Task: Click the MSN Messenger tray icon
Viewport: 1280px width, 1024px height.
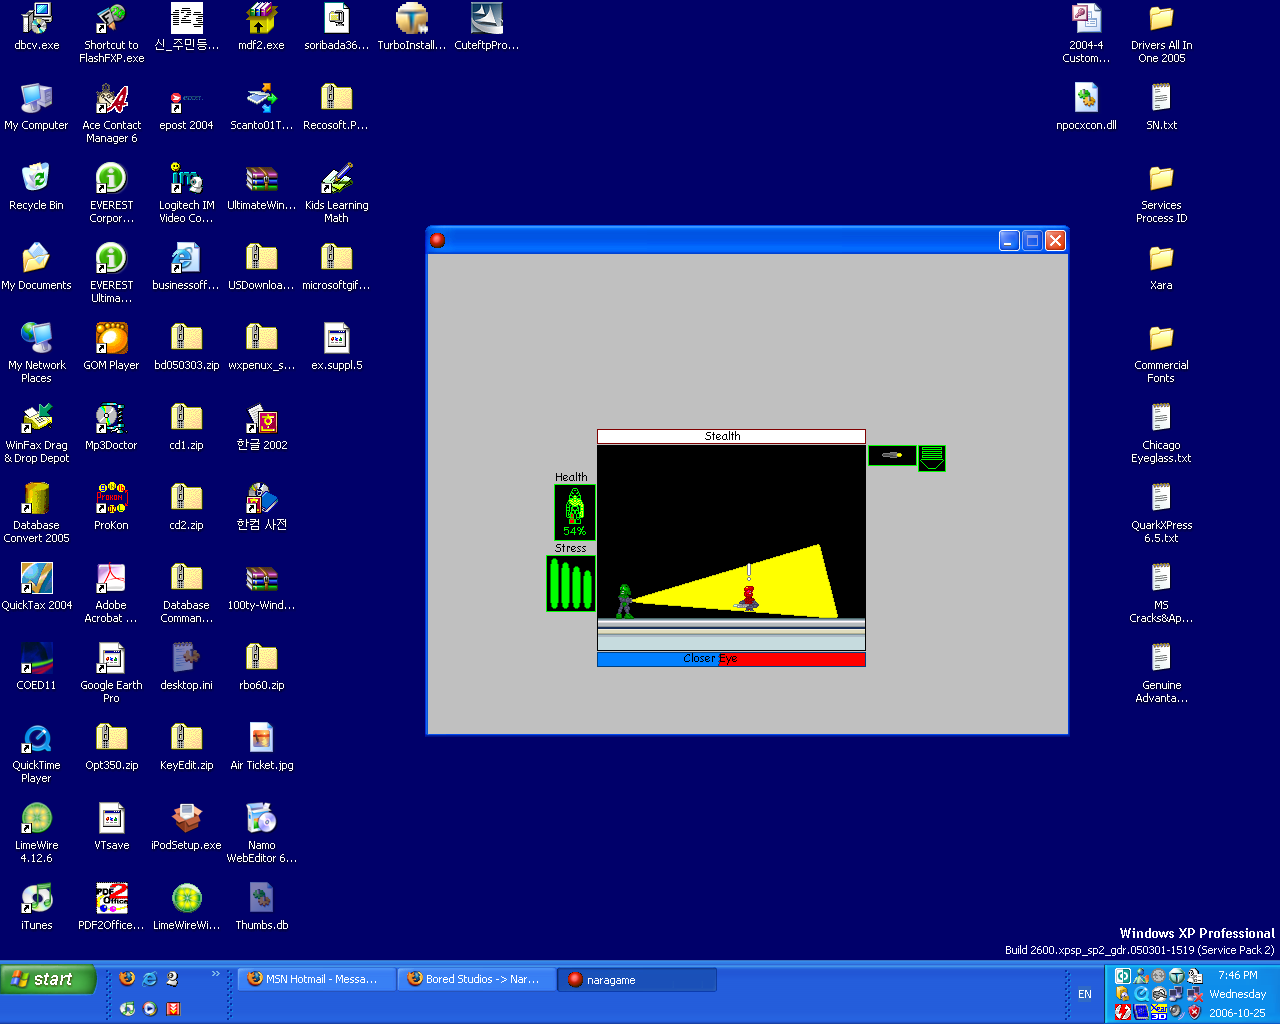Action: click(1141, 976)
